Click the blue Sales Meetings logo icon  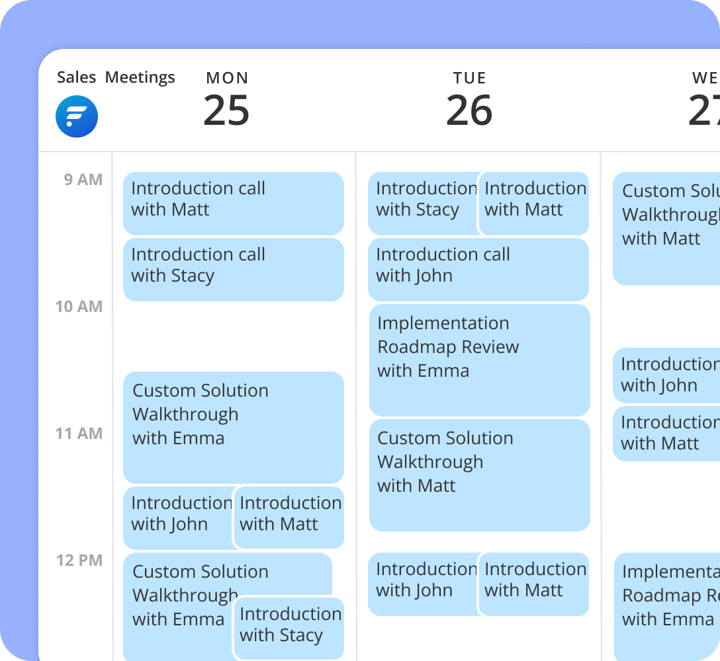pyautogui.click(x=76, y=116)
